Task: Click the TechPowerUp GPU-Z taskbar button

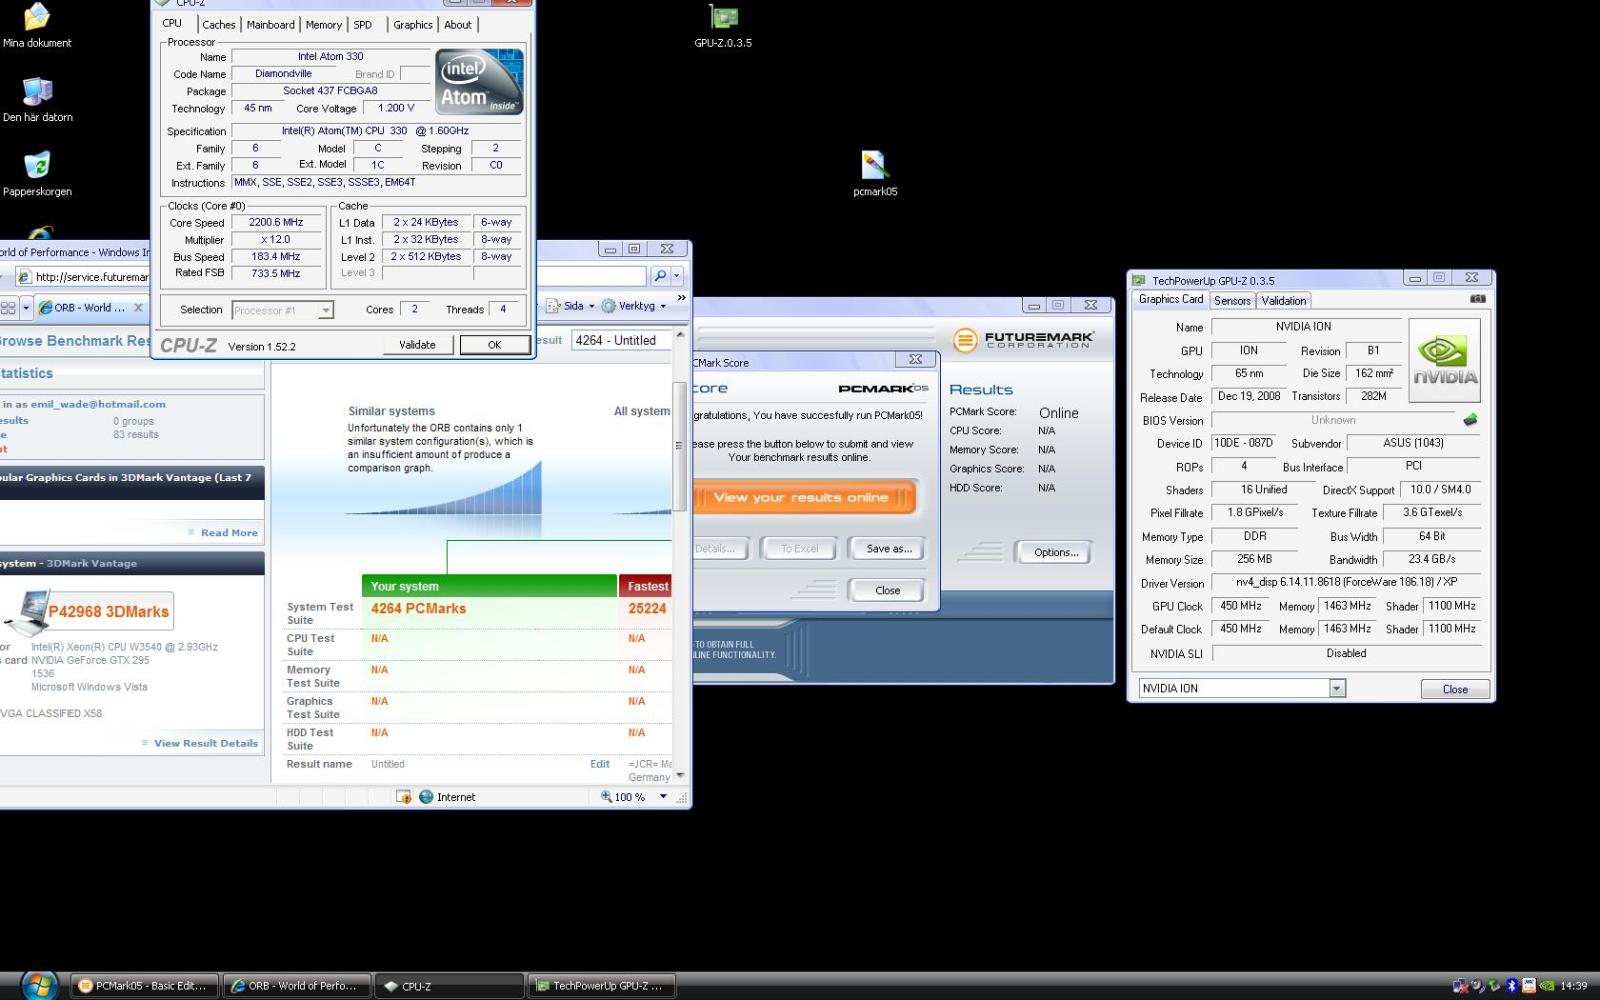Action: coord(601,986)
